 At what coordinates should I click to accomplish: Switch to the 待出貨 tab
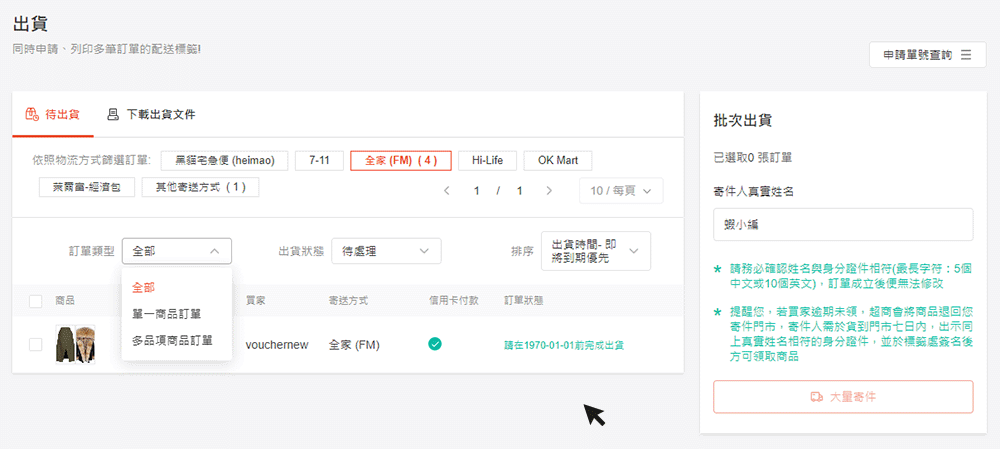point(53,114)
